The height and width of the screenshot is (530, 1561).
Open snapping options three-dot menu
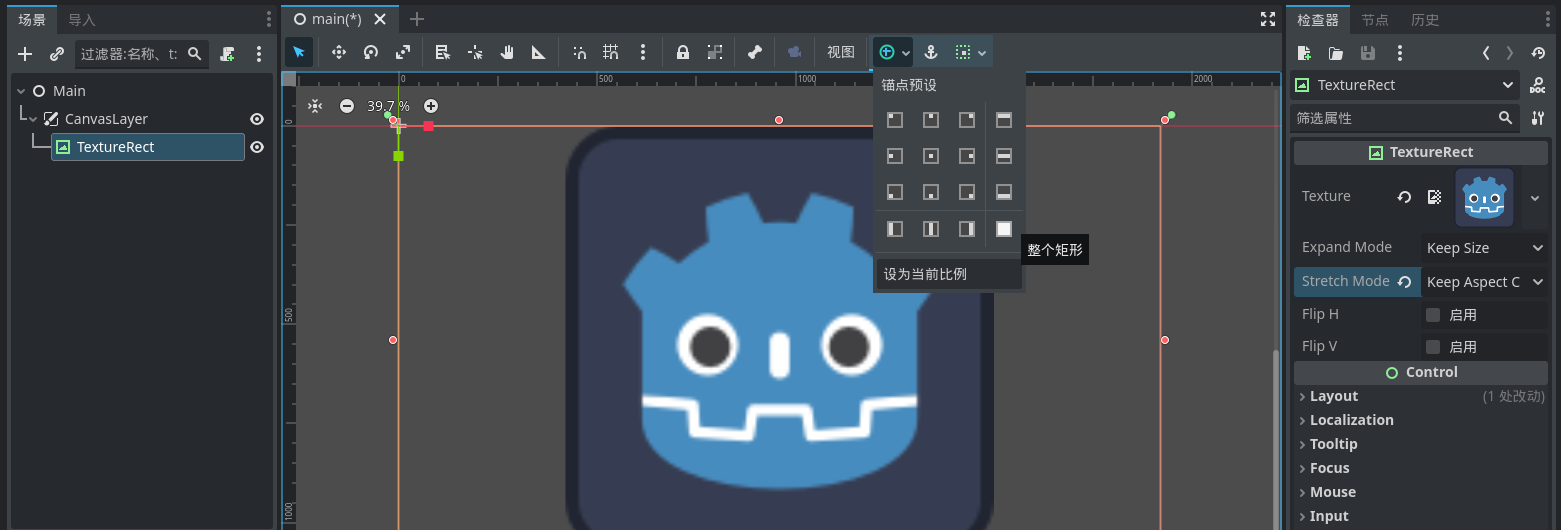(643, 52)
